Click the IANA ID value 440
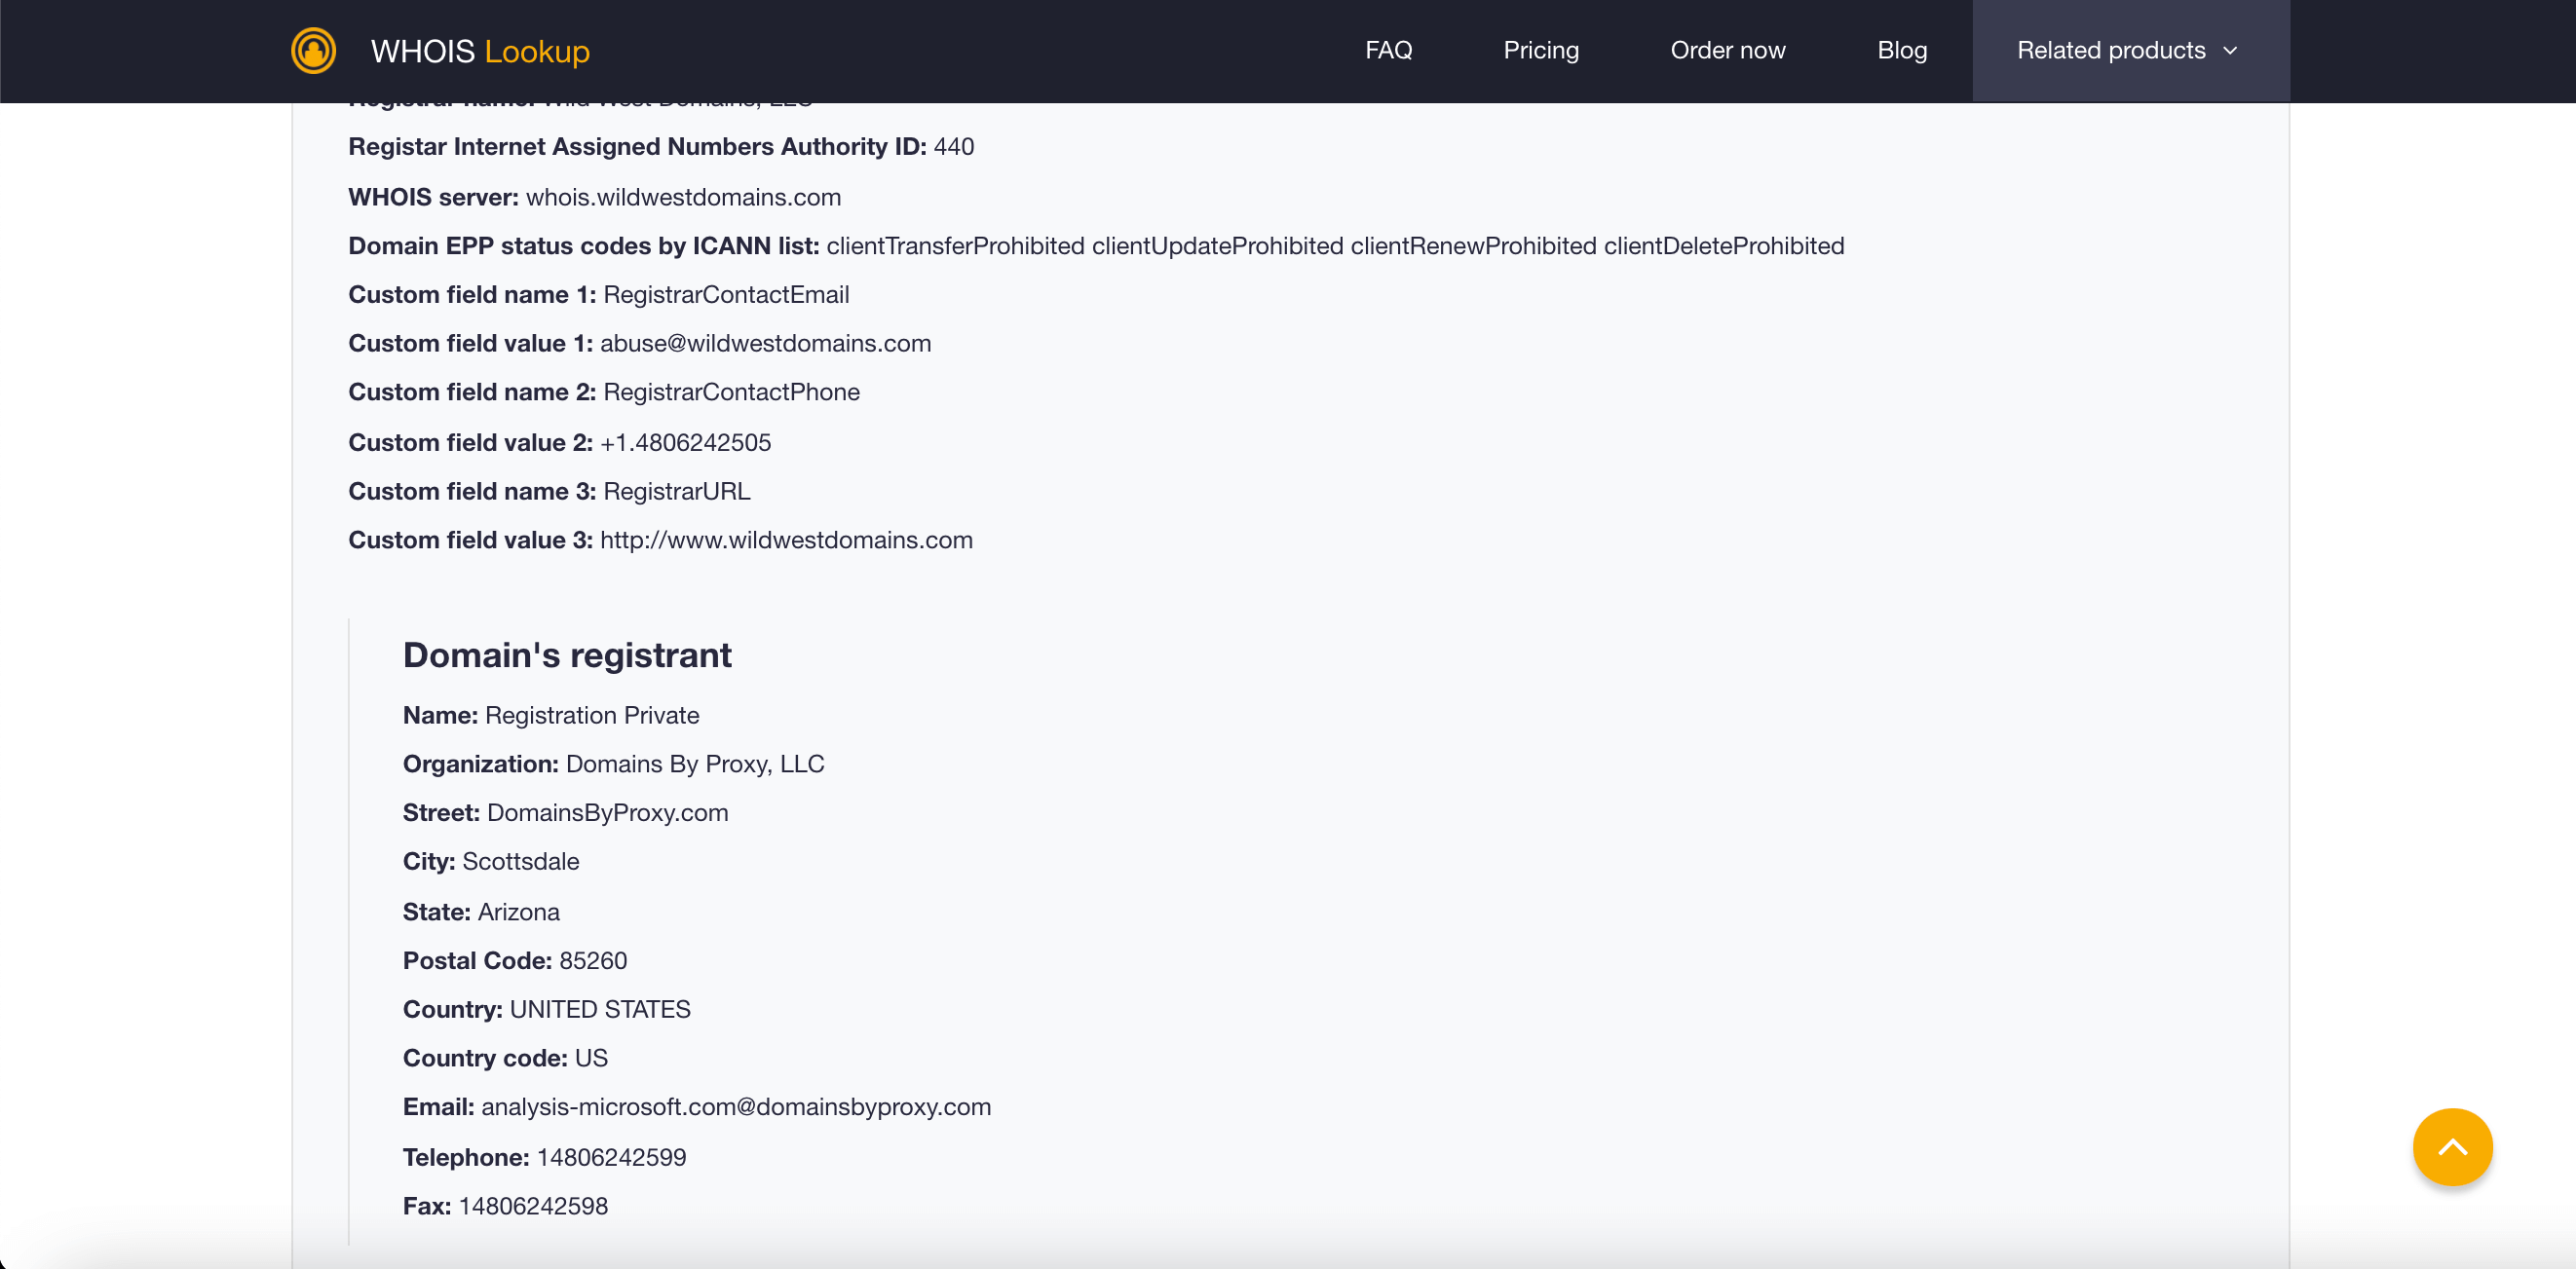Screen dimensions: 2576x1269 (953, 147)
